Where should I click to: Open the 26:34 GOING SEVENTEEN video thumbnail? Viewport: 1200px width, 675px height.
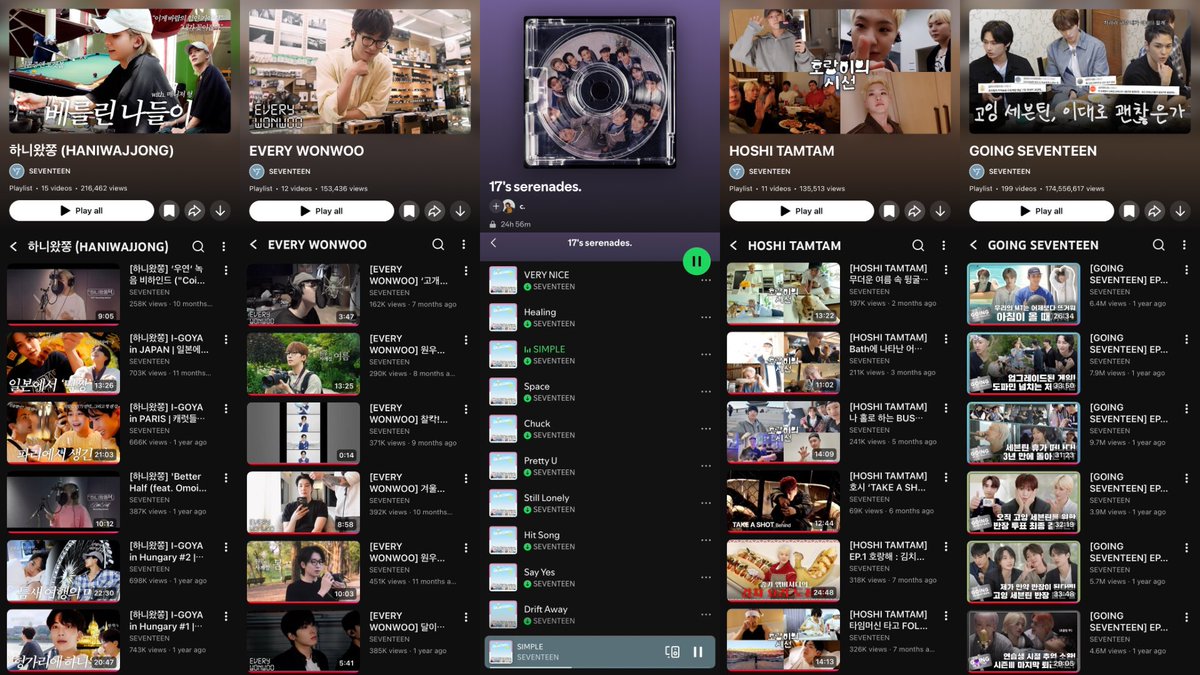[x=1023, y=294]
